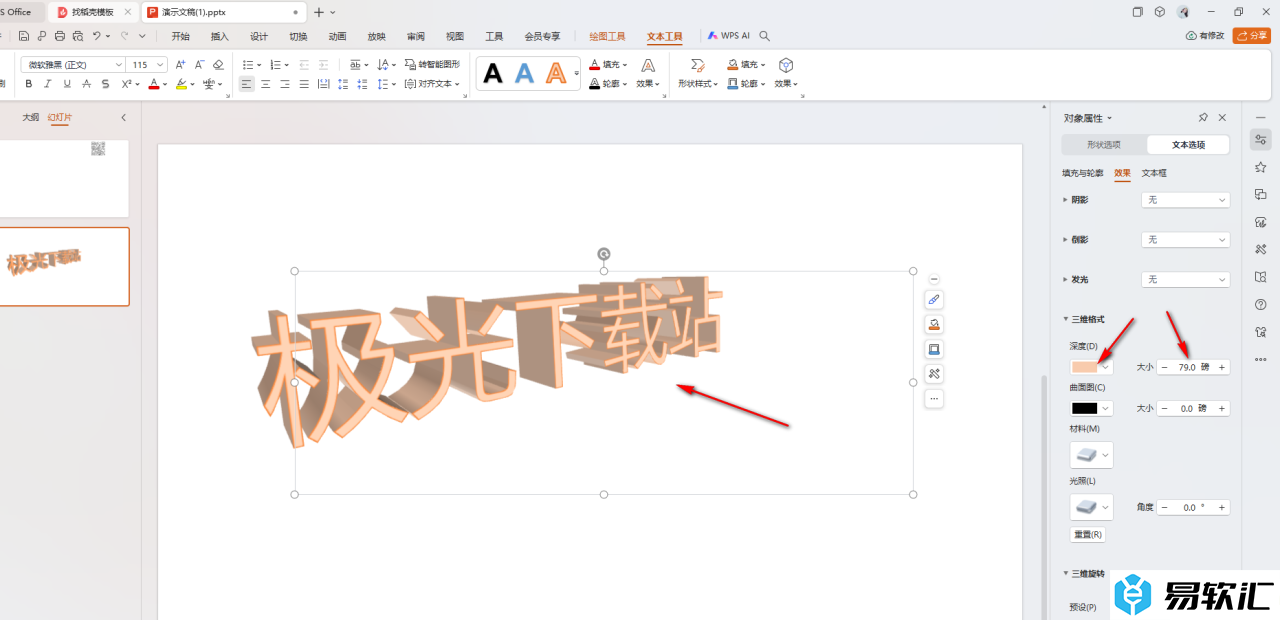
Task: Click the undo icon
Action: tap(96, 36)
